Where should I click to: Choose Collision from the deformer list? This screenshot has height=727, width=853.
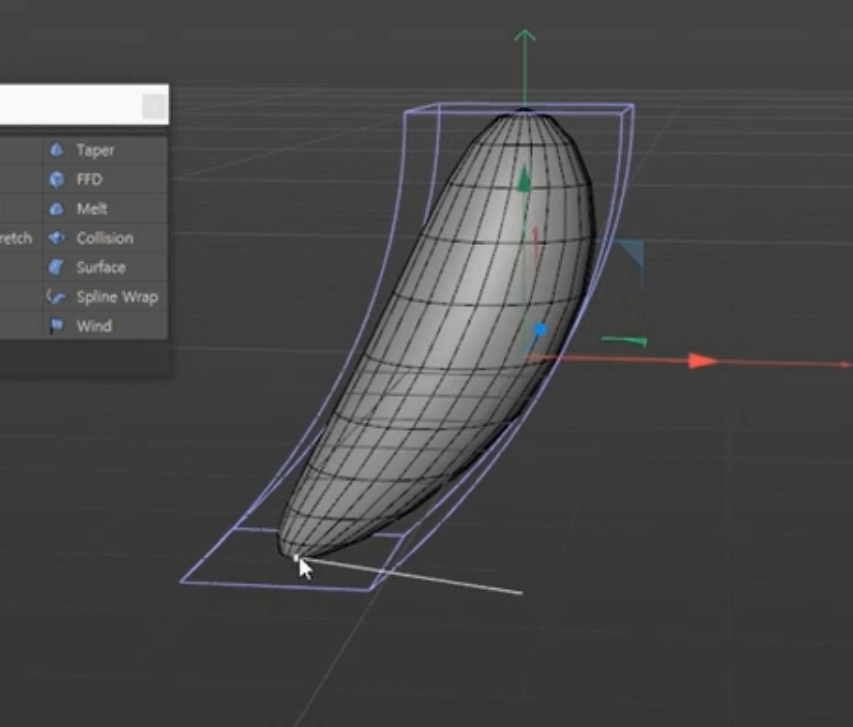coord(104,238)
